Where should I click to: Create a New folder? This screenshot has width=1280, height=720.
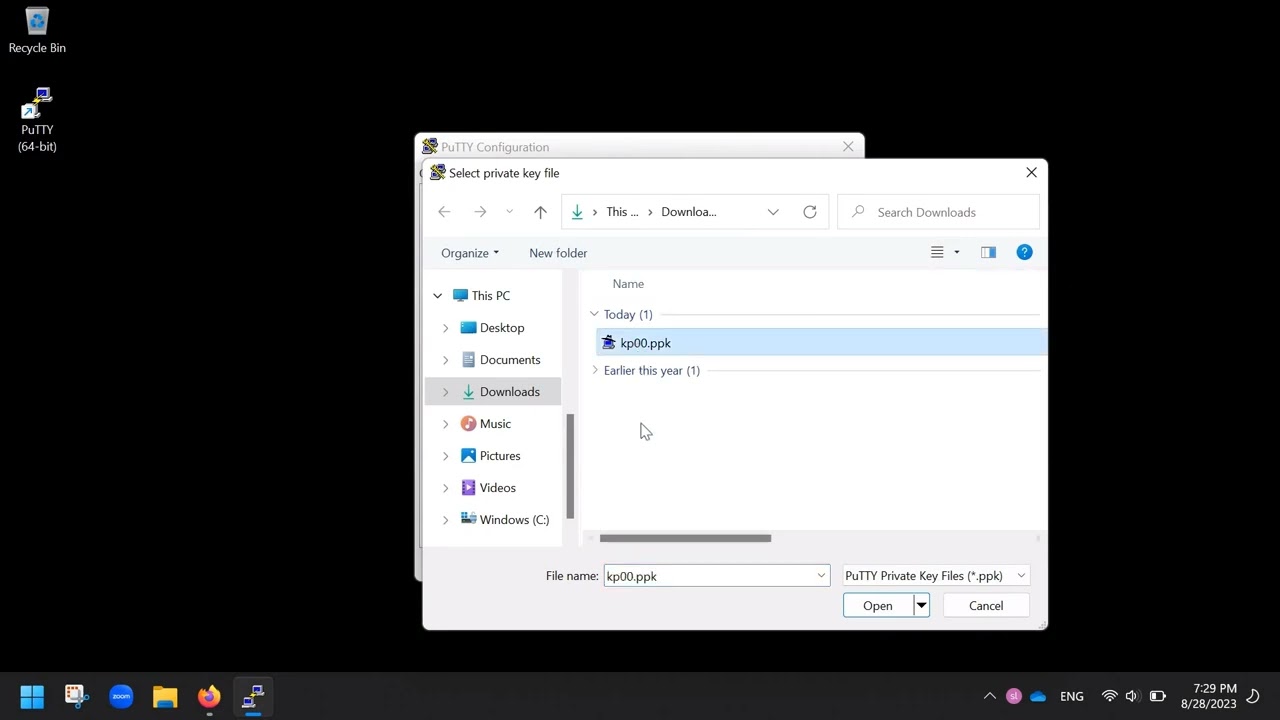click(558, 253)
